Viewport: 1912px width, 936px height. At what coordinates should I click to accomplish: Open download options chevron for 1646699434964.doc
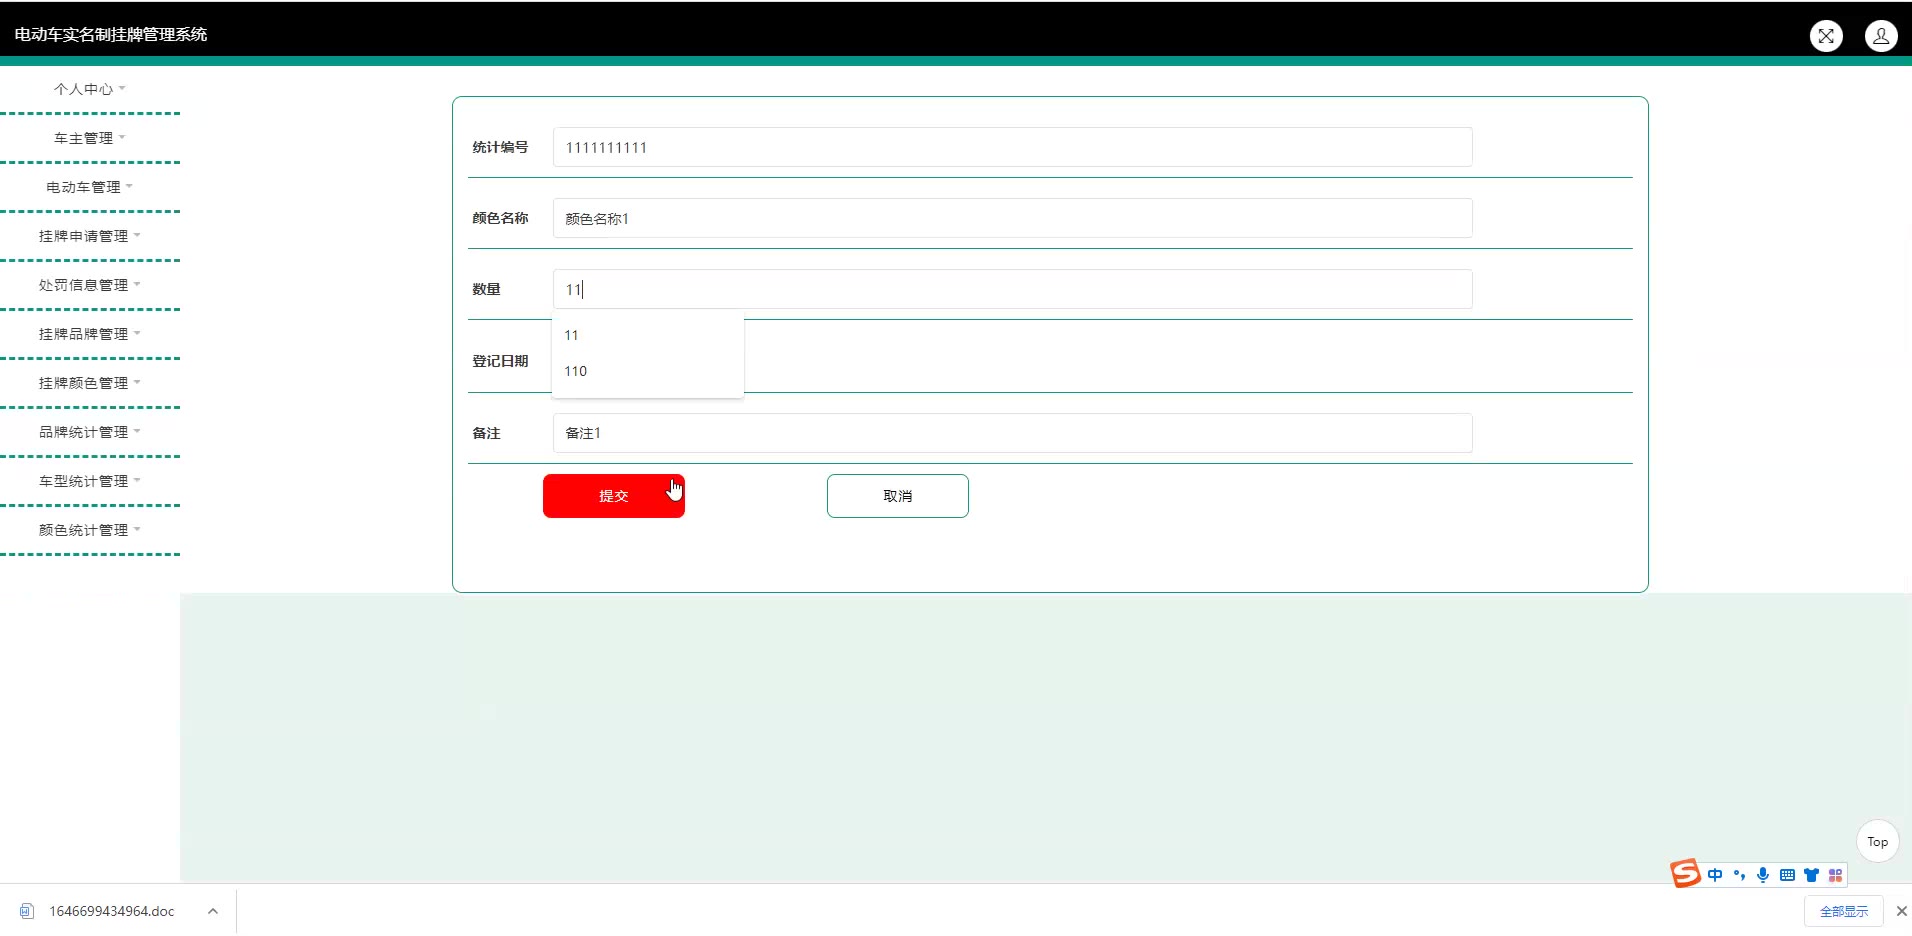pyautogui.click(x=212, y=911)
